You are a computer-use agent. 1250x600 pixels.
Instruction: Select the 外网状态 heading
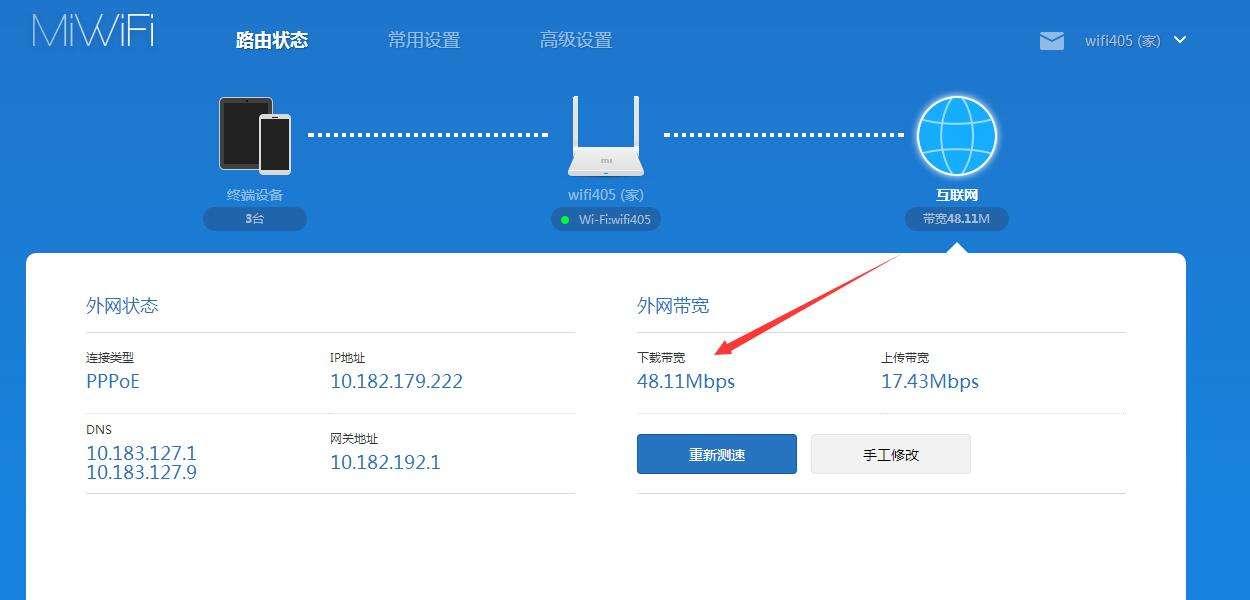click(x=122, y=306)
